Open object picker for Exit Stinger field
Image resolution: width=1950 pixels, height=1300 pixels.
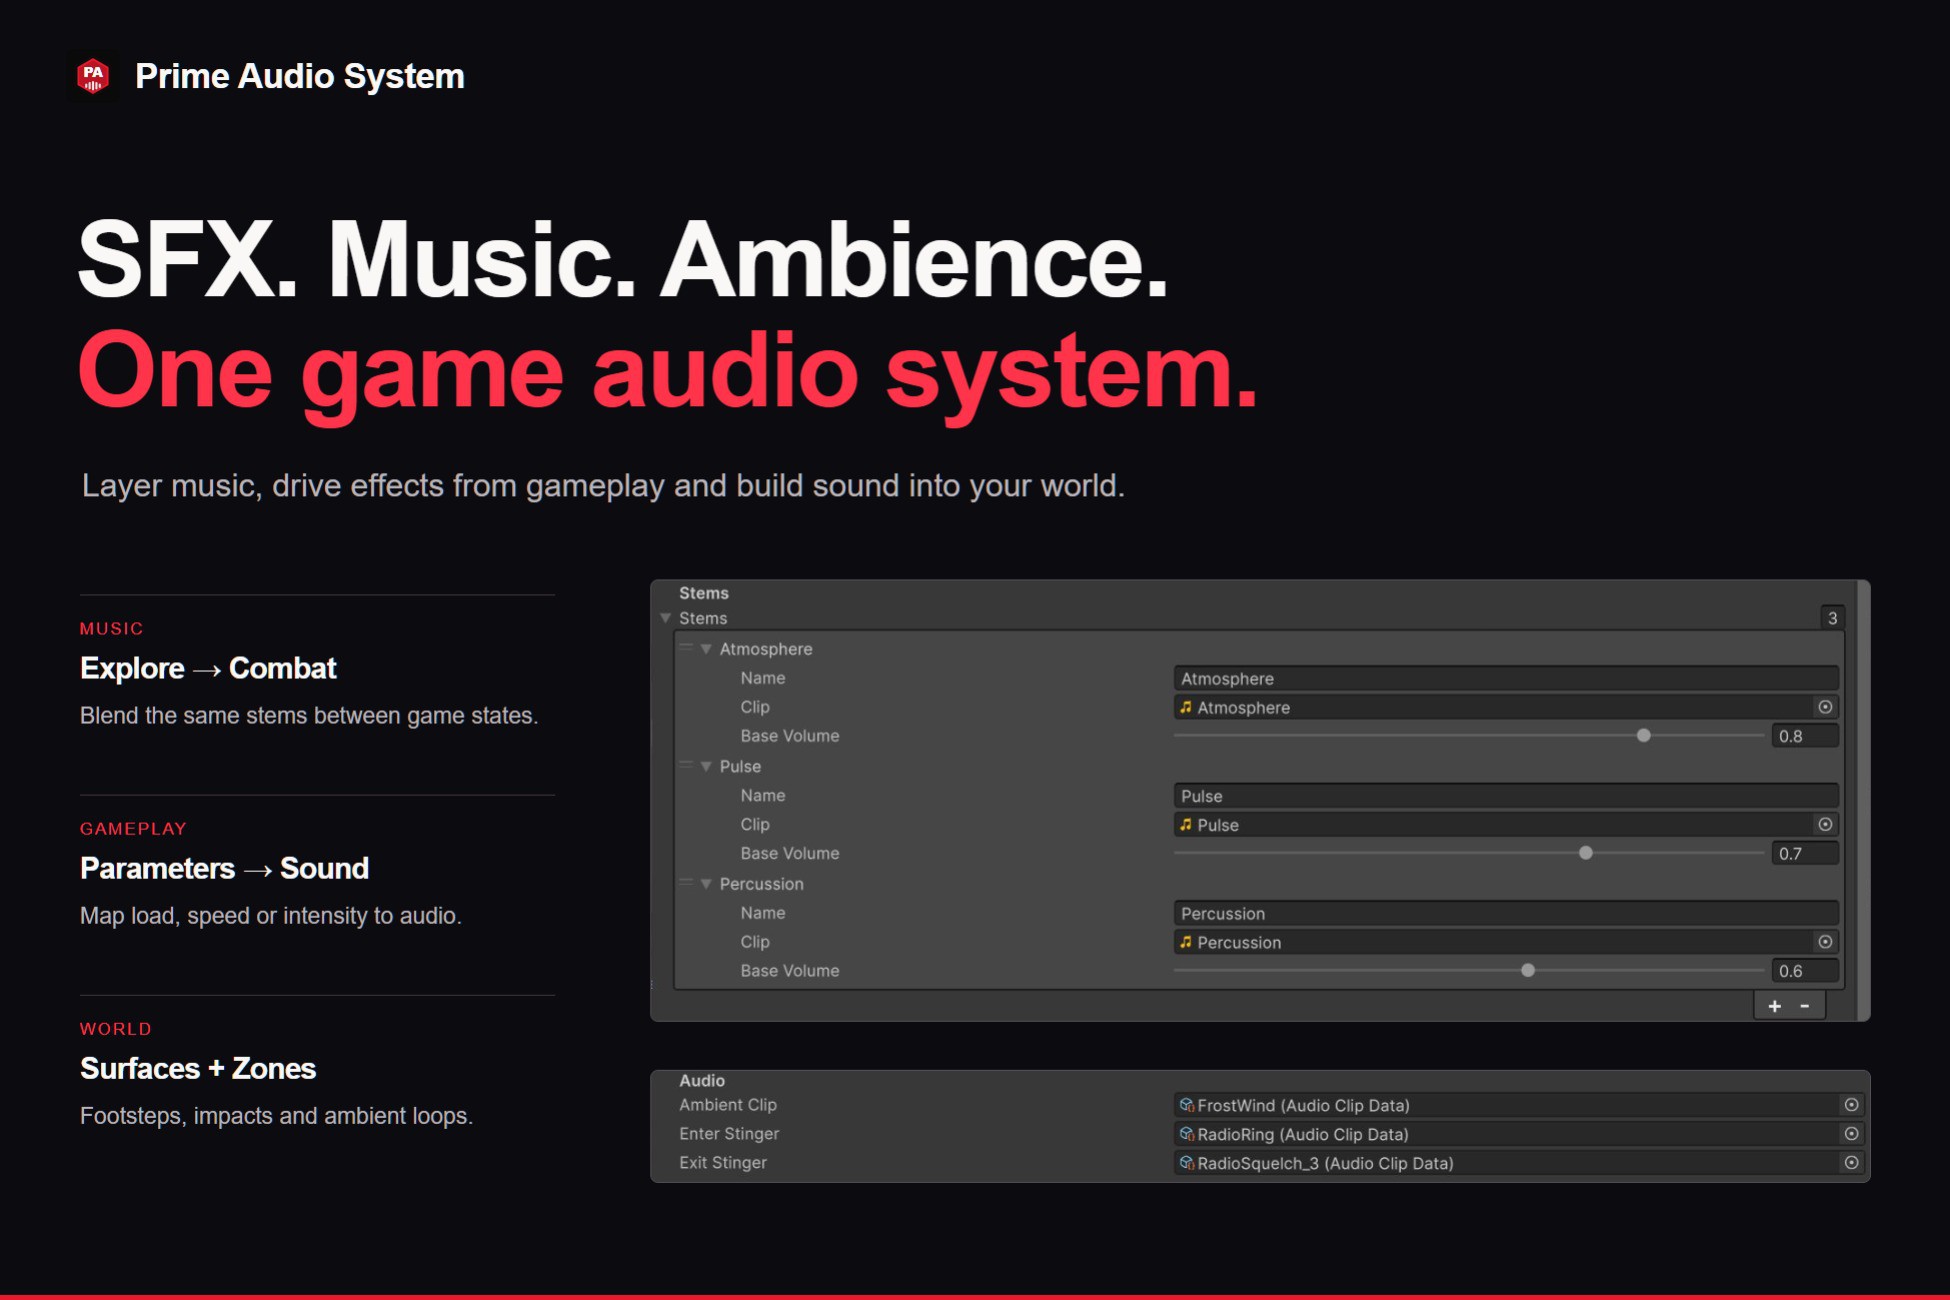tap(1851, 1163)
